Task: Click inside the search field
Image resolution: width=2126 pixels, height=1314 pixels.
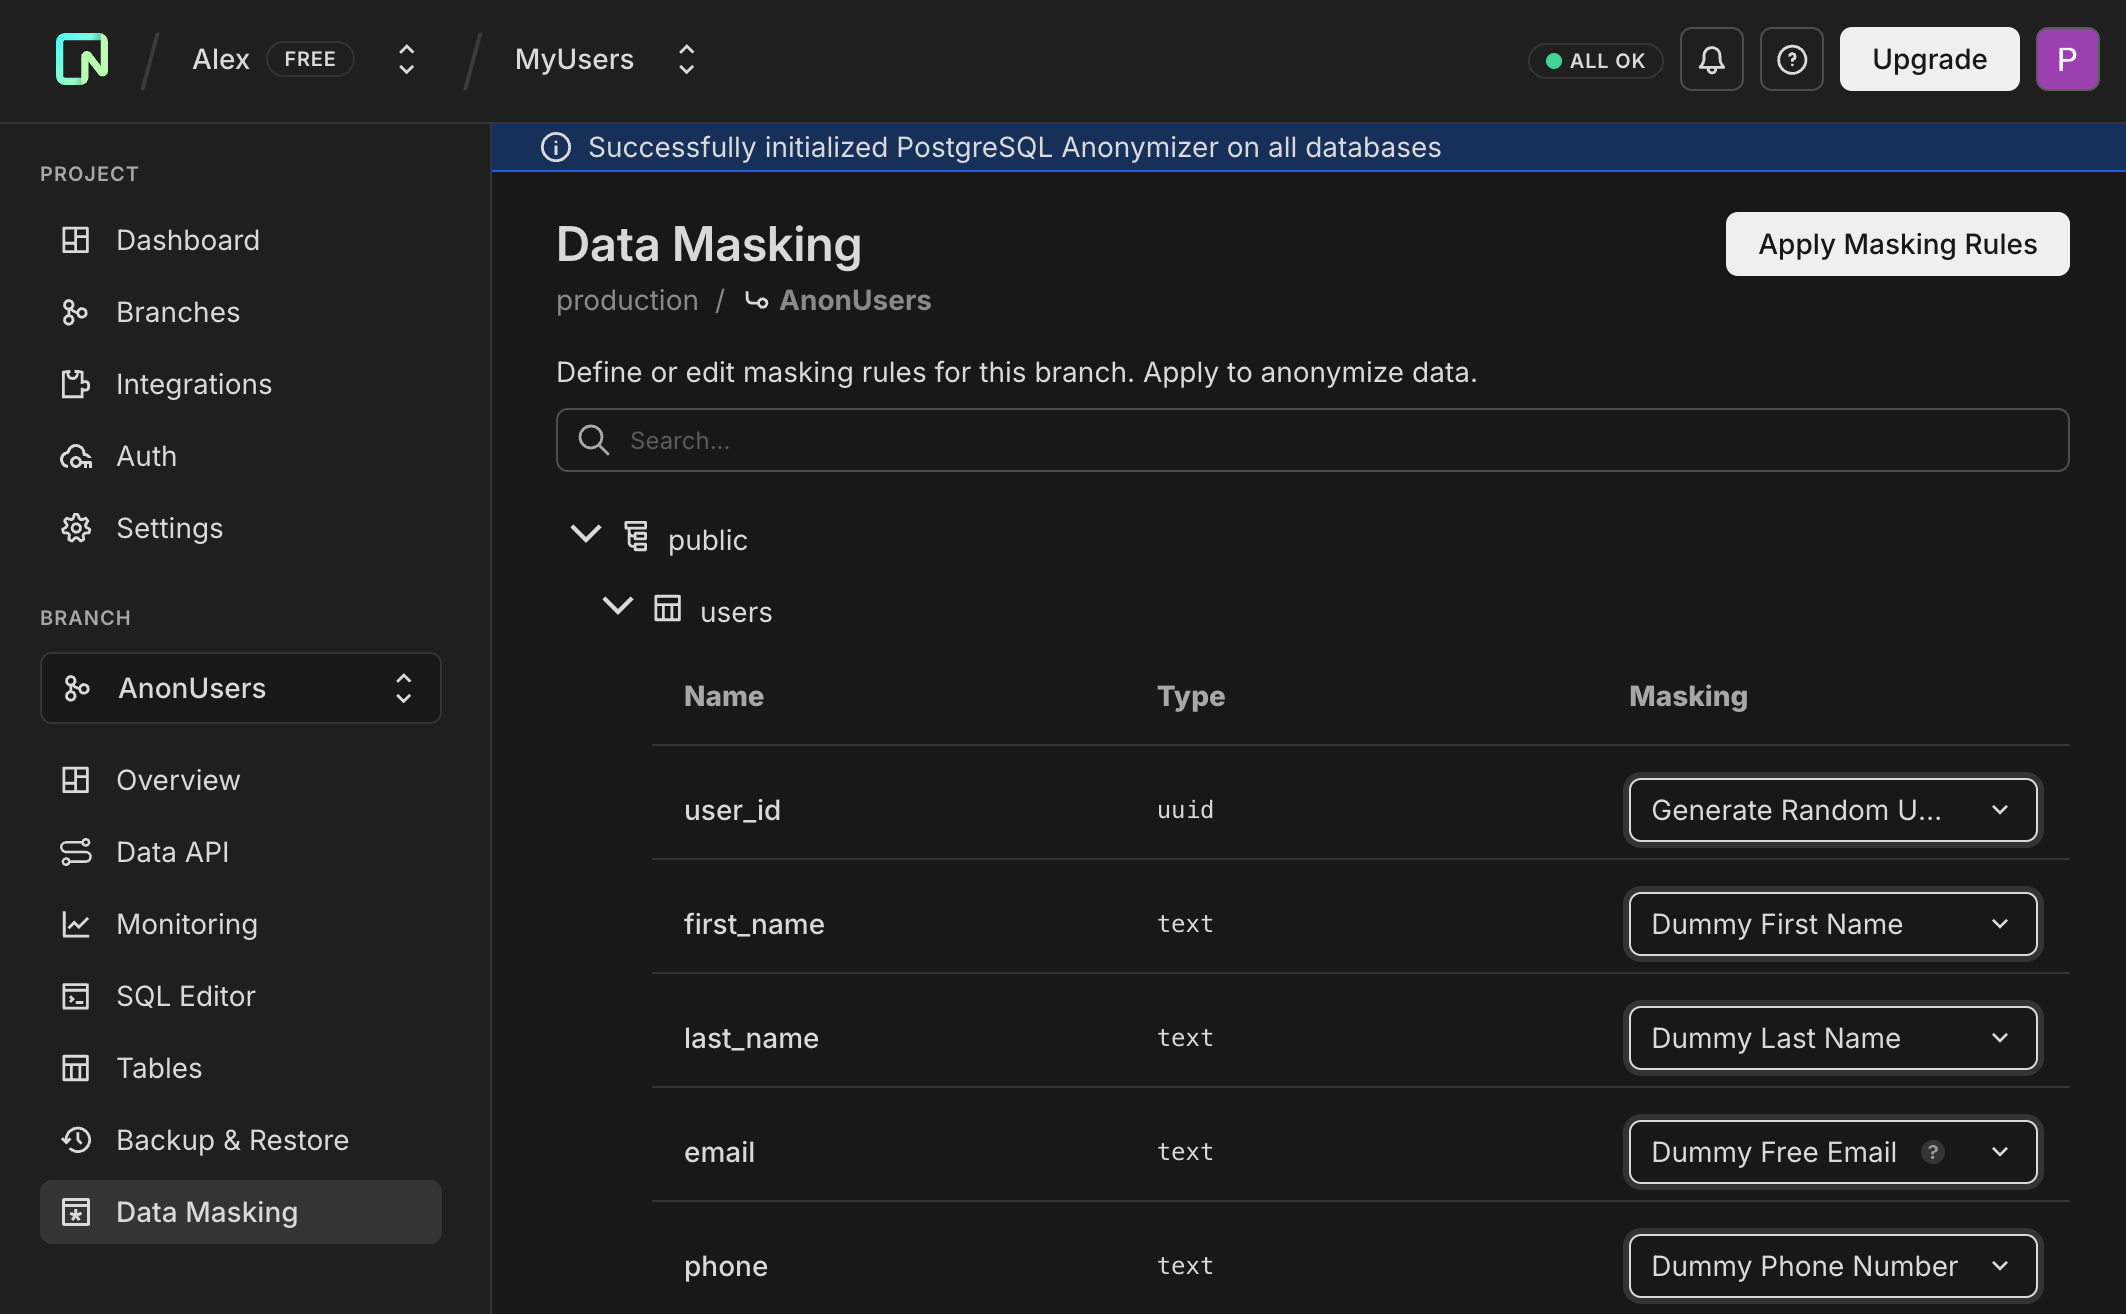Action: pos(1100,440)
